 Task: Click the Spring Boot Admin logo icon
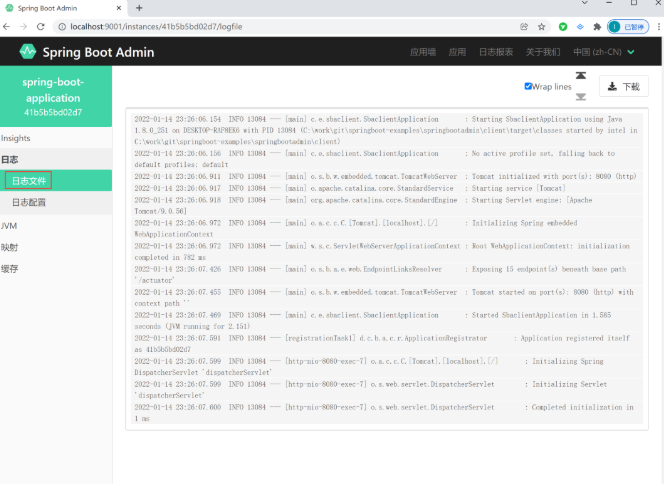pyautogui.click(x=28, y=52)
